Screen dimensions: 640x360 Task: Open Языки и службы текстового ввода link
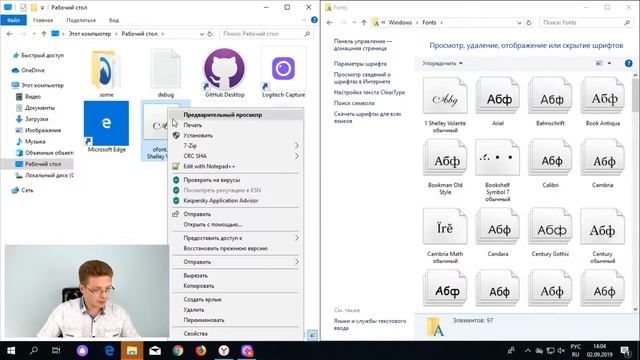(x=370, y=324)
